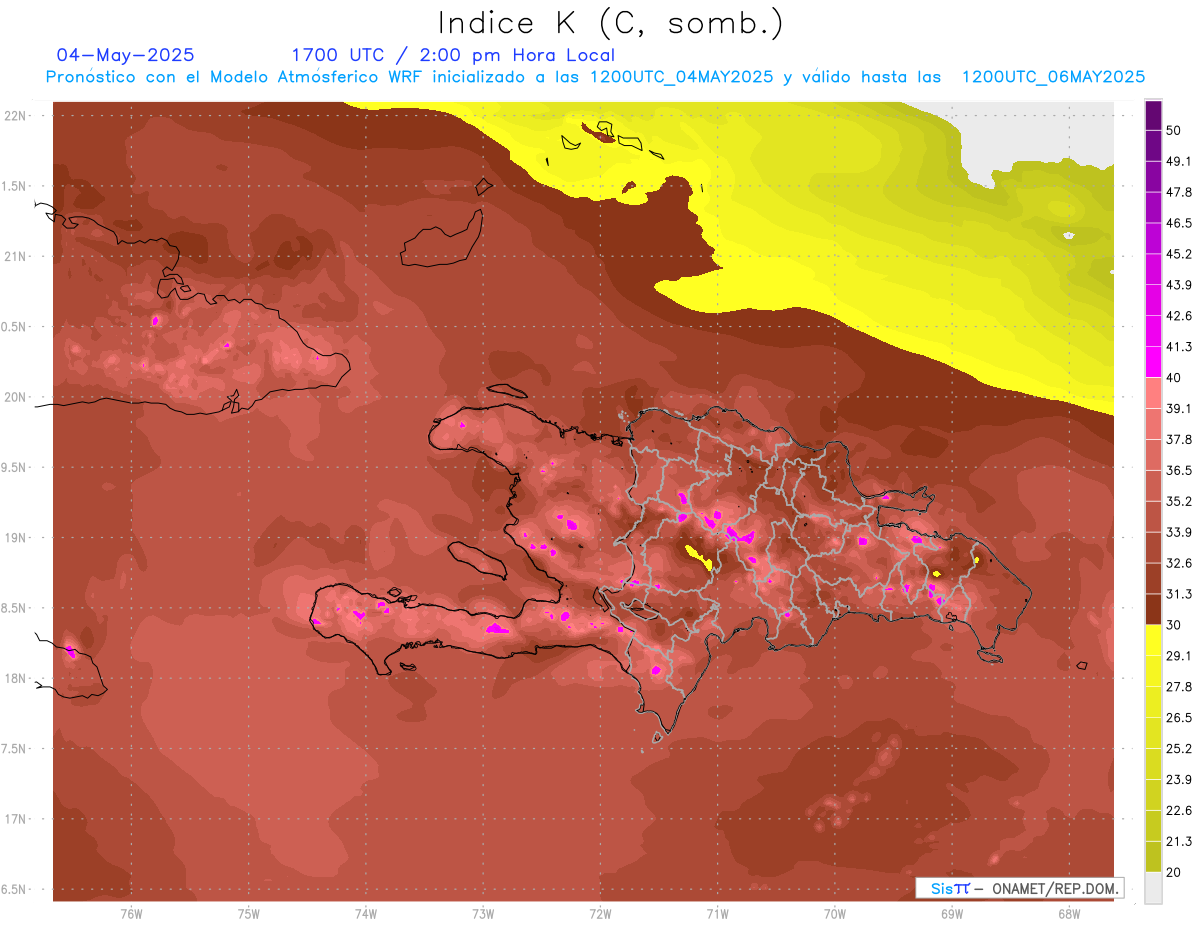The height and width of the screenshot is (927, 1200).
Task: Click the 74W longitude label
Action: click(x=366, y=914)
